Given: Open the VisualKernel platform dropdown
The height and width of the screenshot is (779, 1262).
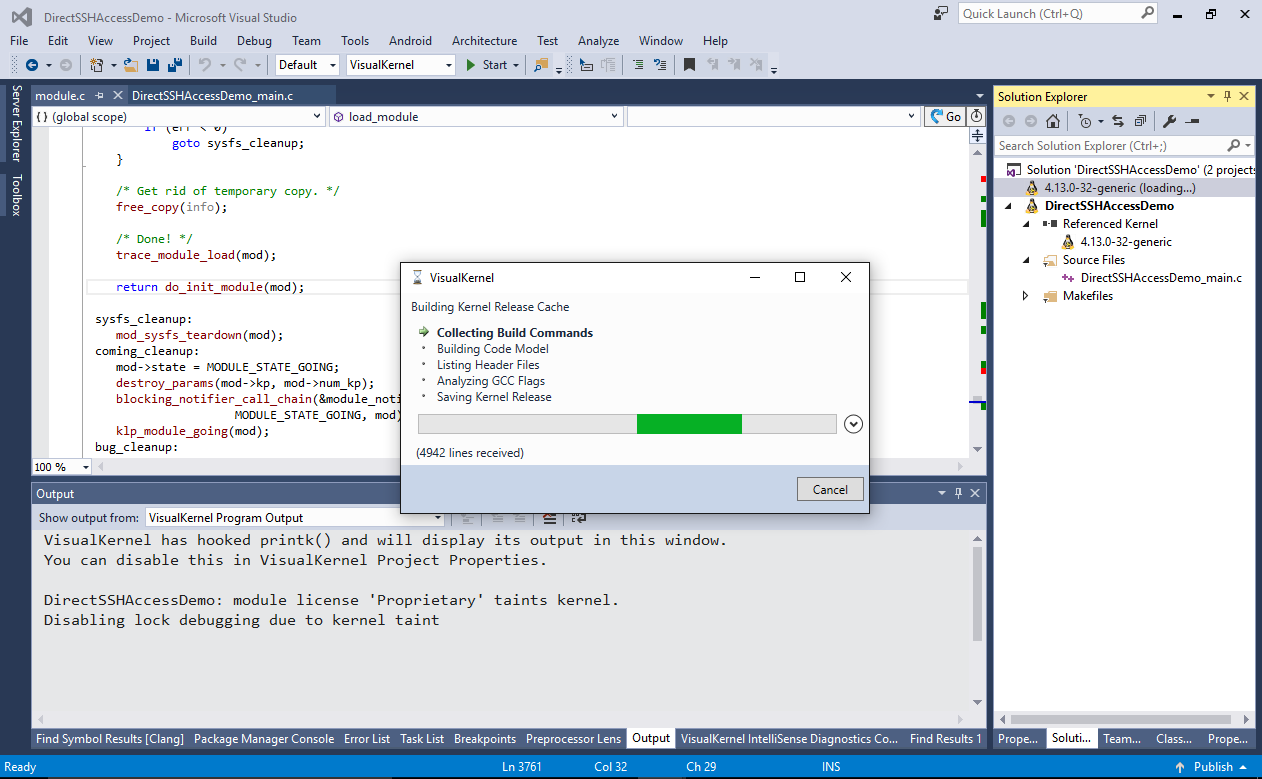Looking at the screenshot, I should pyautogui.click(x=446, y=65).
